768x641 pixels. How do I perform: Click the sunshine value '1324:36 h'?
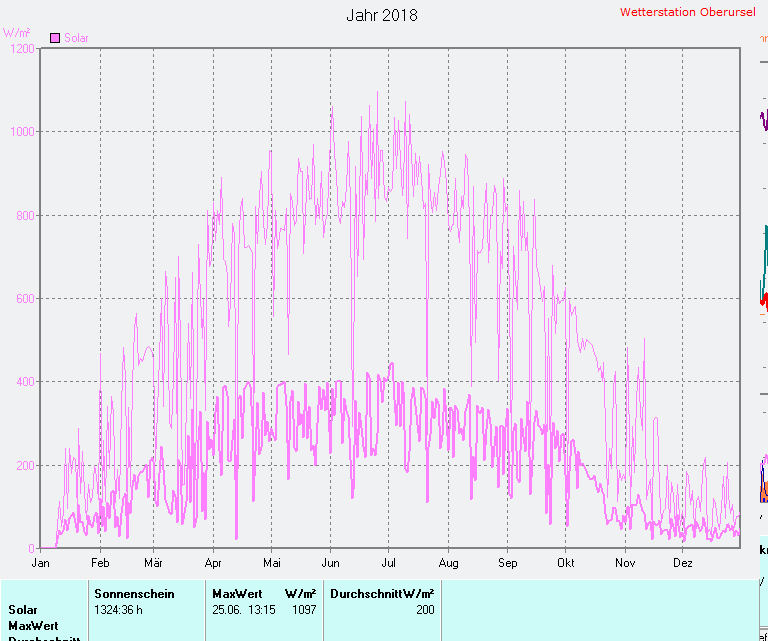pos(118,610)
